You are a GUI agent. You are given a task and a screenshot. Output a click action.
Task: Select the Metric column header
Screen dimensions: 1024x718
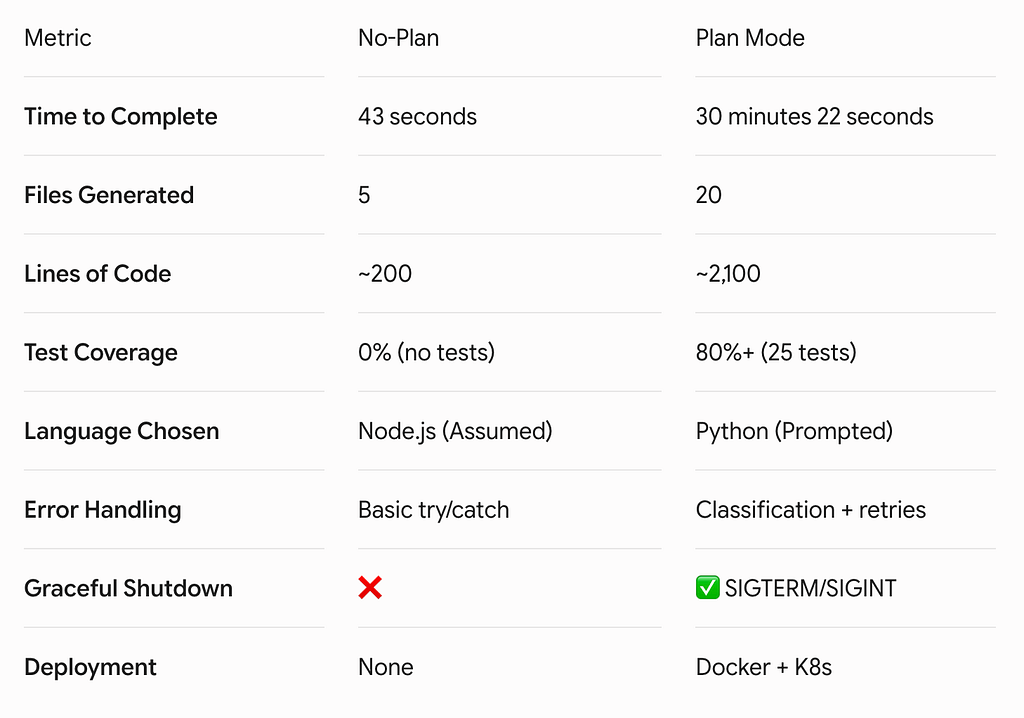click(x=57, y=38)
